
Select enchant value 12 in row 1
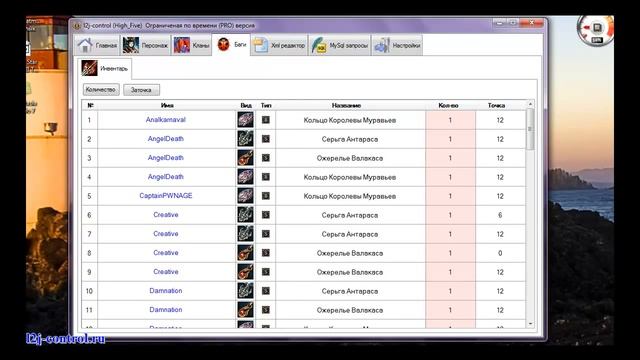[500, 120]
